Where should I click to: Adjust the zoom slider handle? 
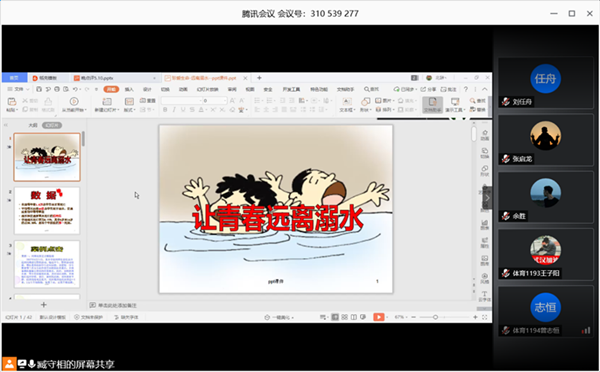(435, 317)
